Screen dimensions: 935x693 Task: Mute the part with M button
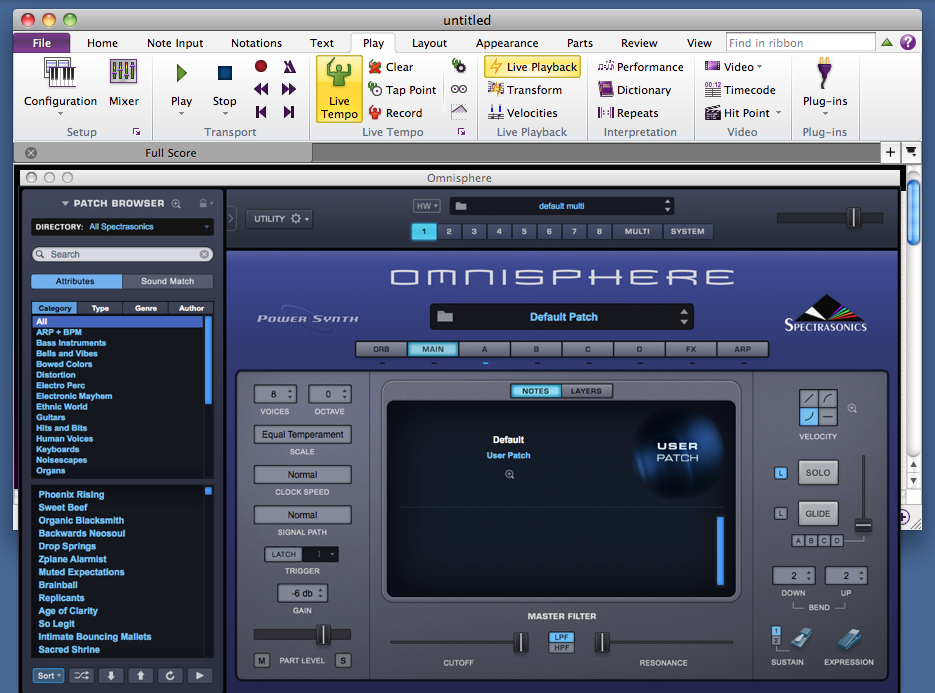(x=262, y=660)
